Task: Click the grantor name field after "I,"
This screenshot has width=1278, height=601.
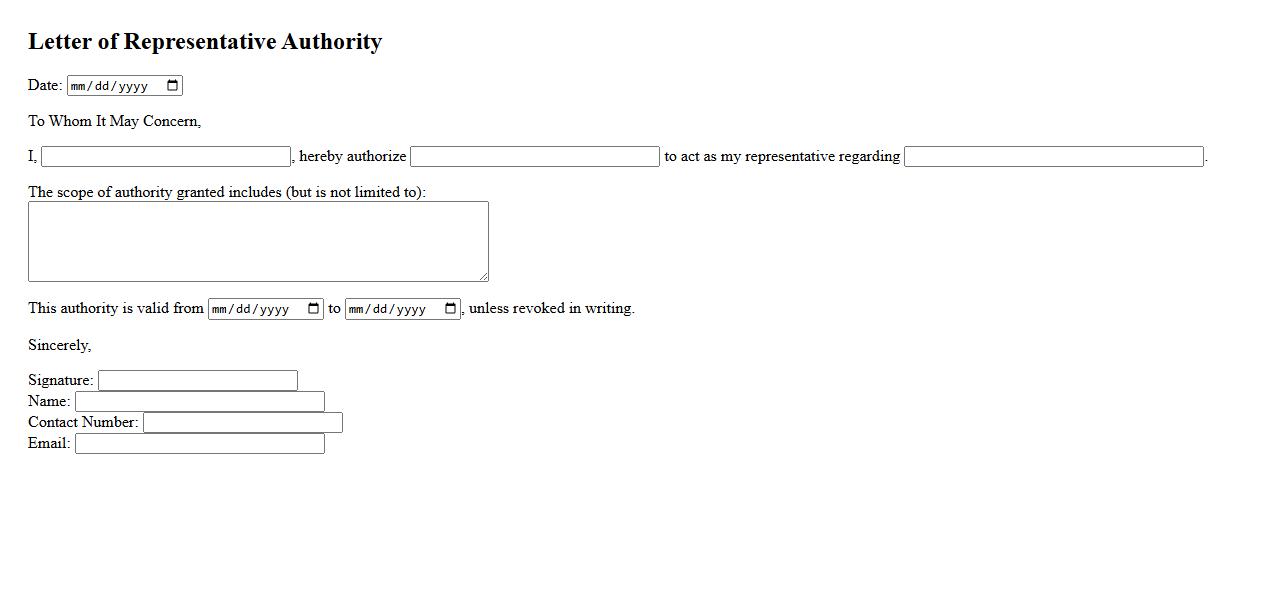Action: click(166, 157)
